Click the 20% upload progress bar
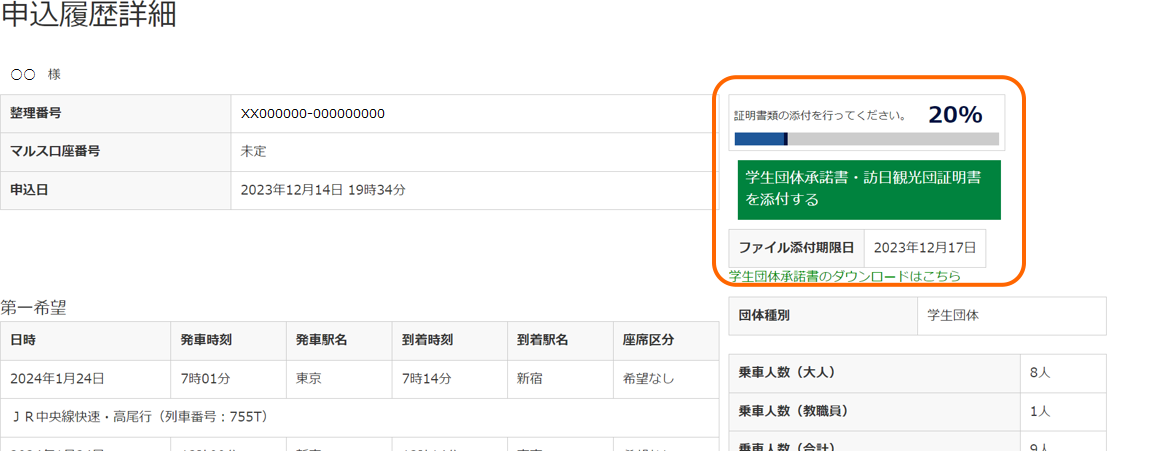 (866, 139)
